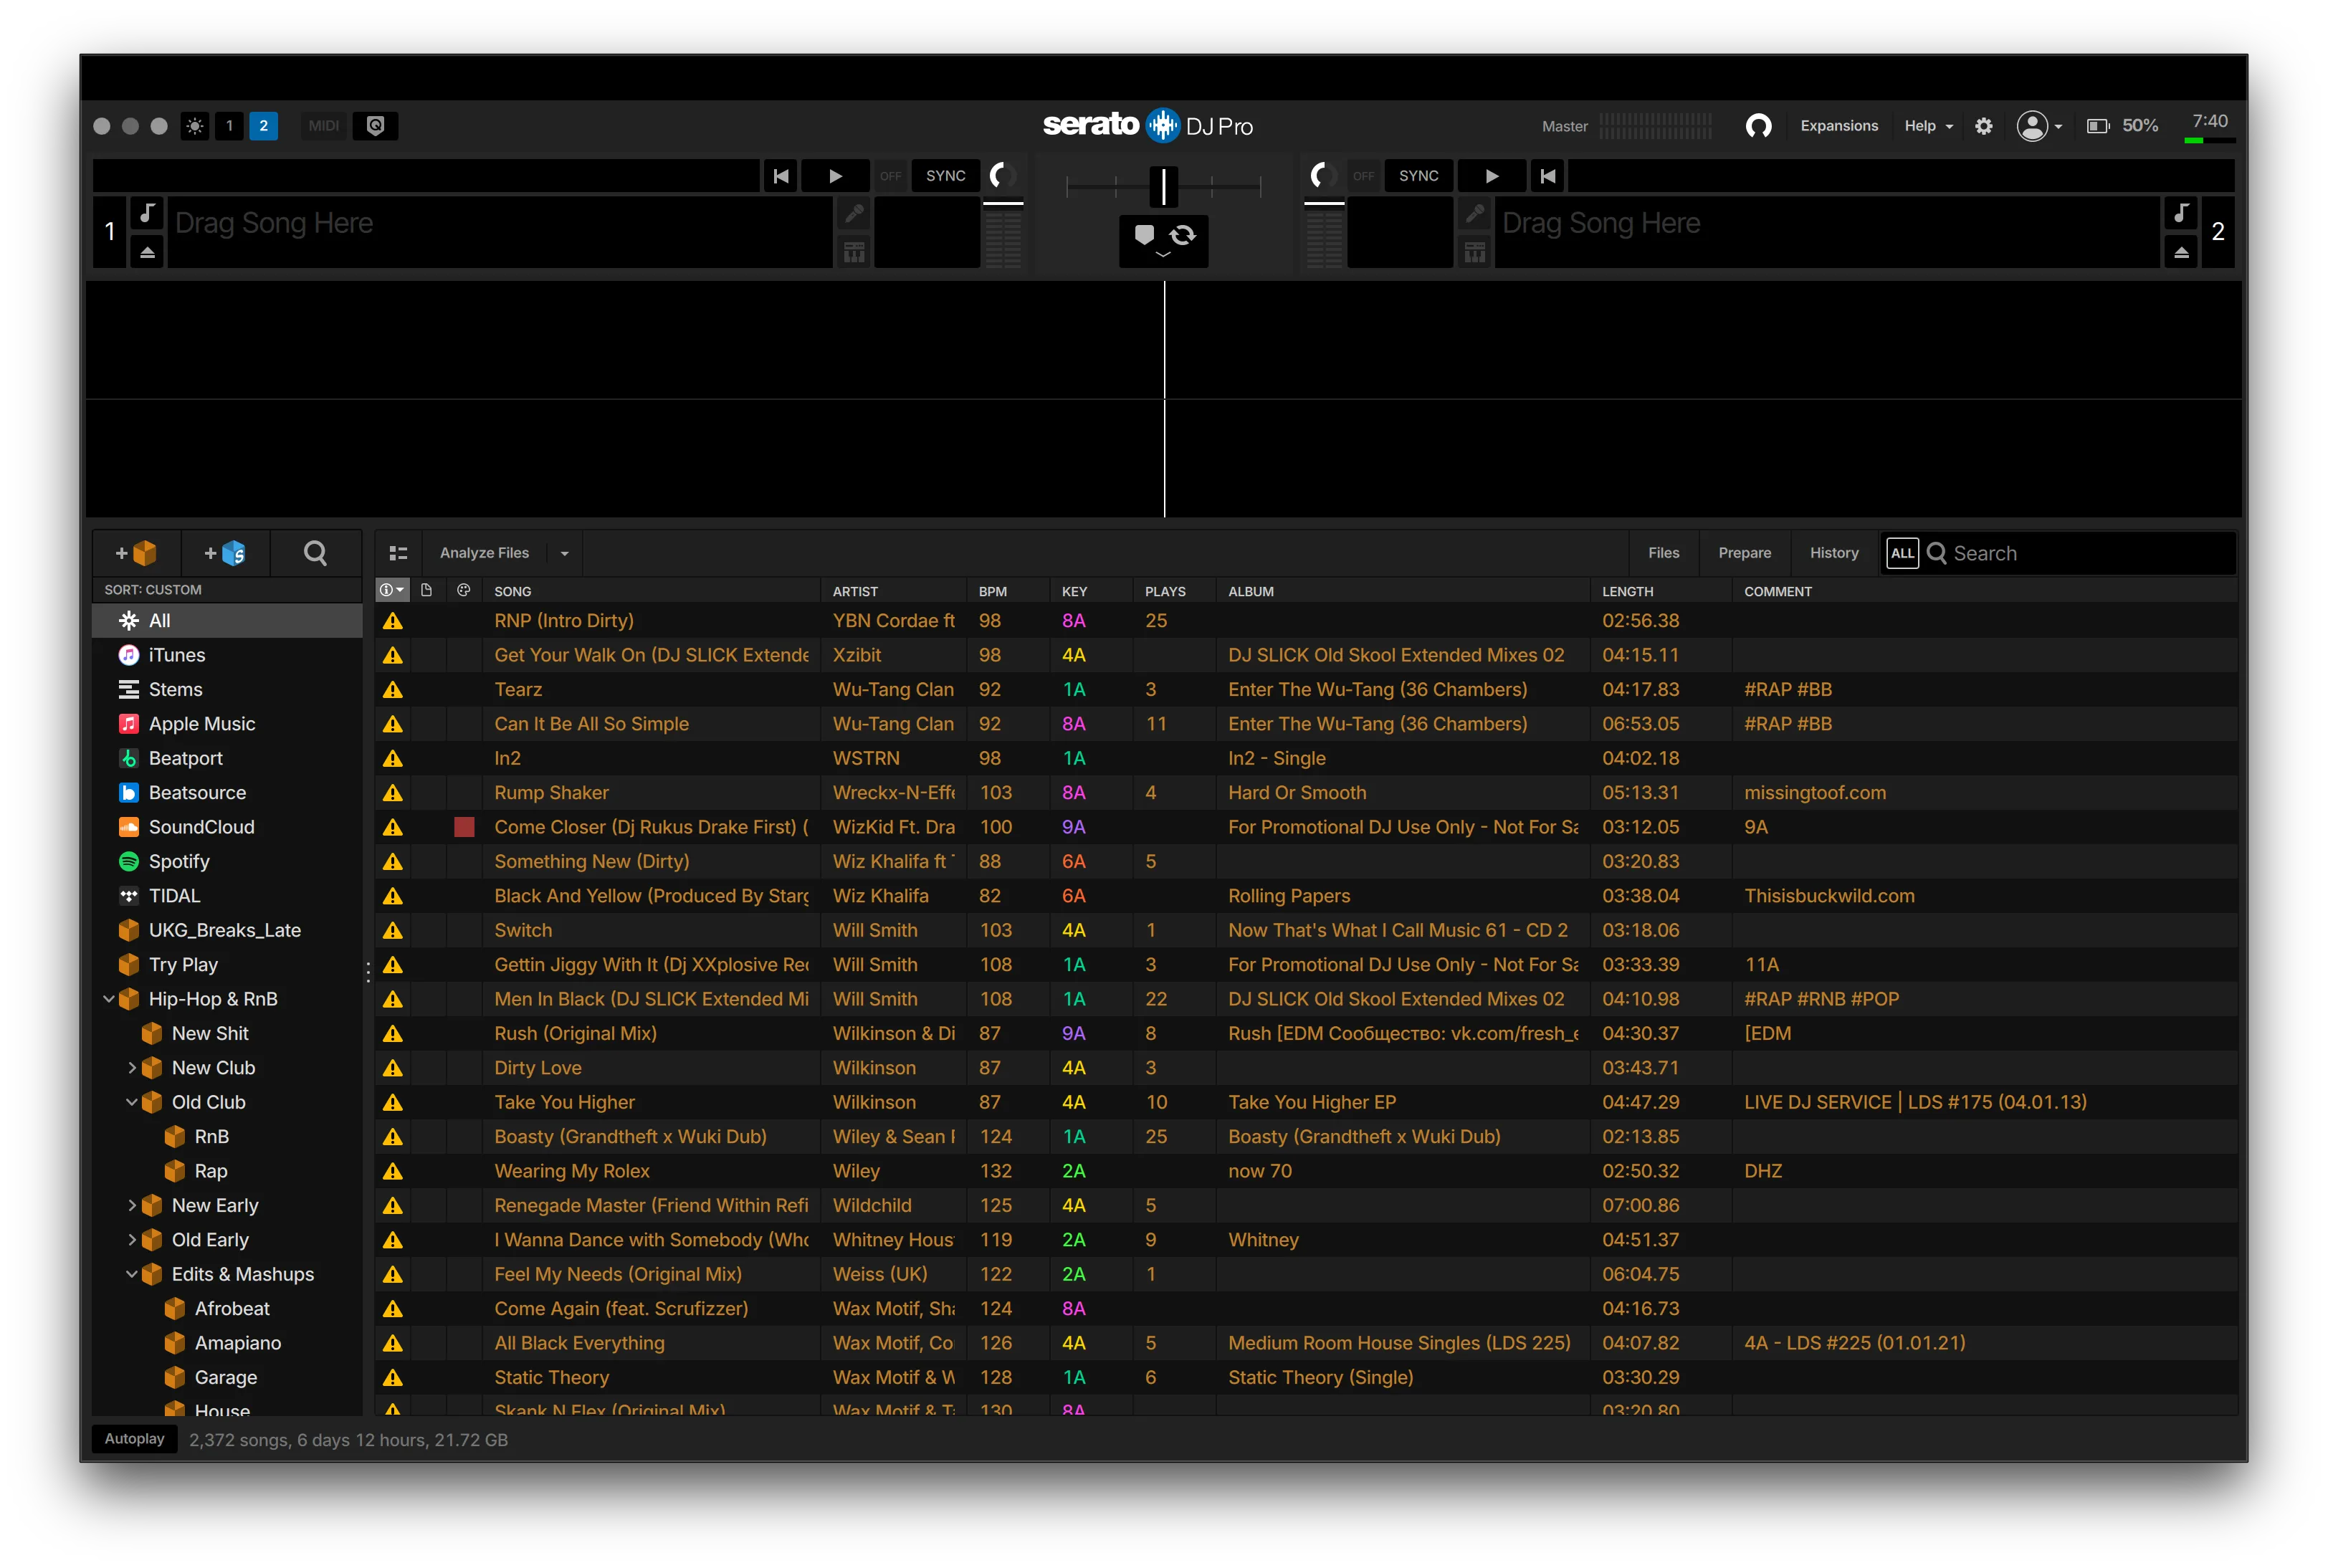Open the Expansions menu
This screenshot has width=2328, height=1568.
pyautogui.click(x=1838, y=126)
